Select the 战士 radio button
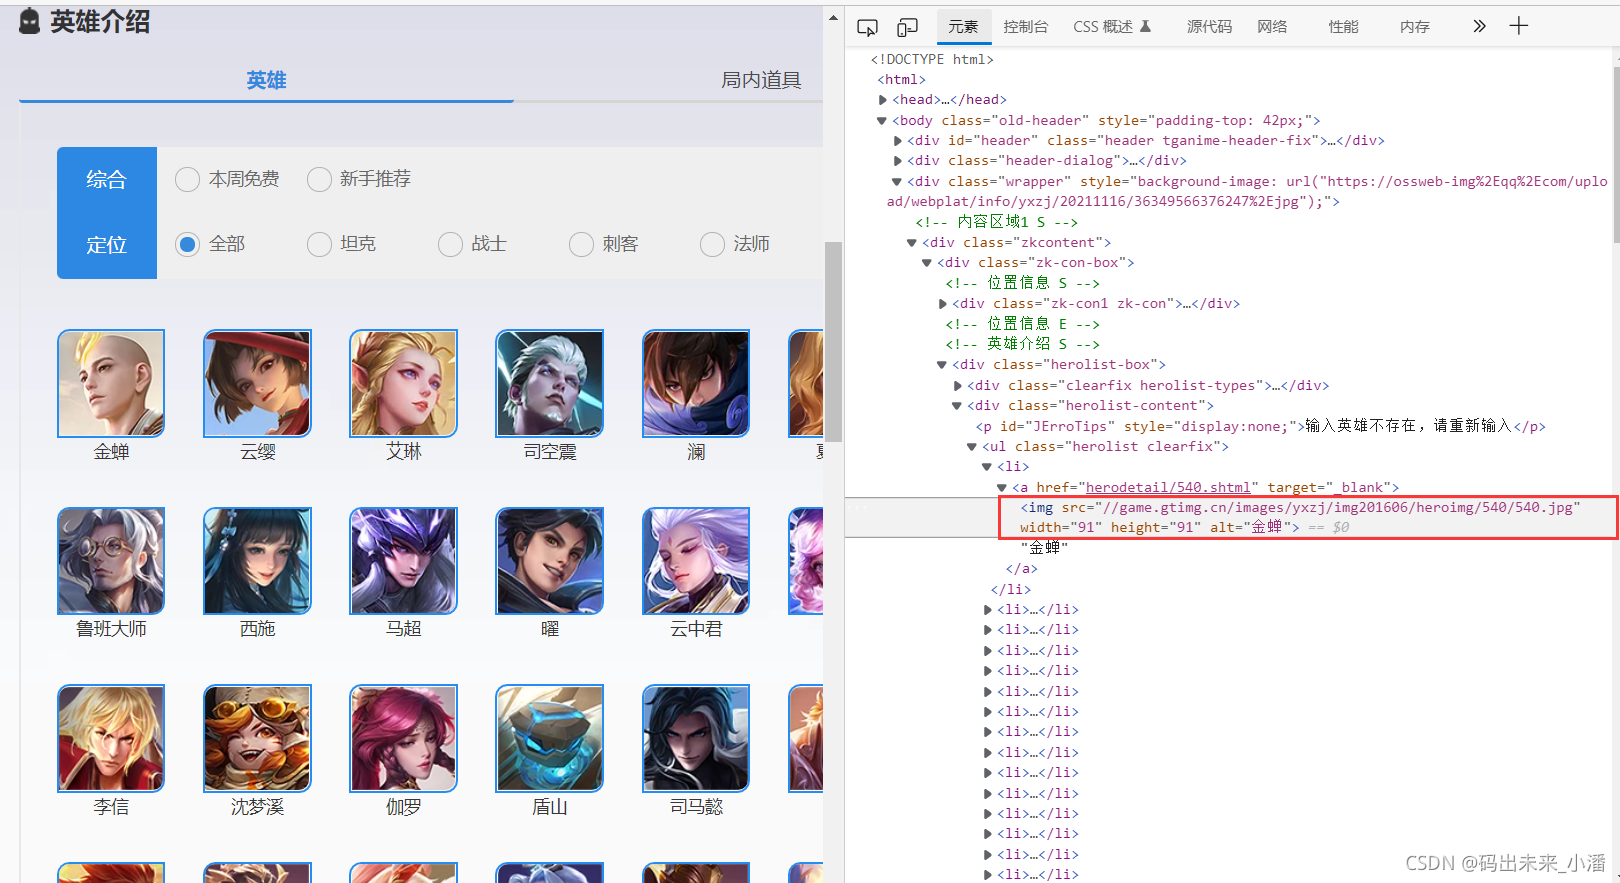This screenshot has width=1620, height=883. 450,244
